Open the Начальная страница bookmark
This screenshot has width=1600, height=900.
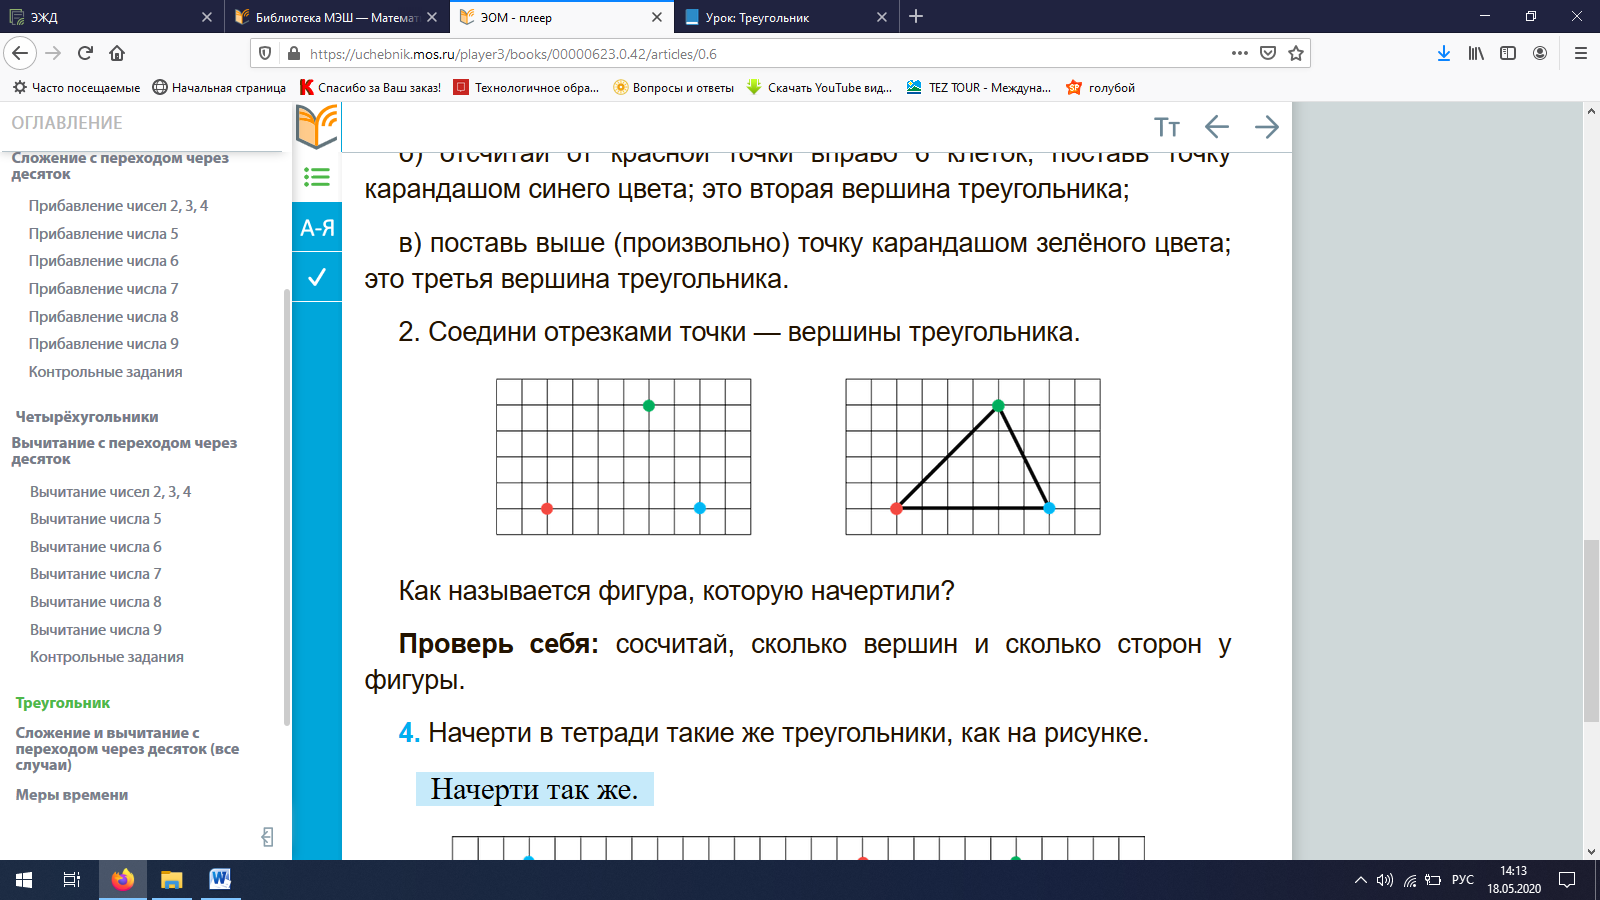(x=219, y=88)
